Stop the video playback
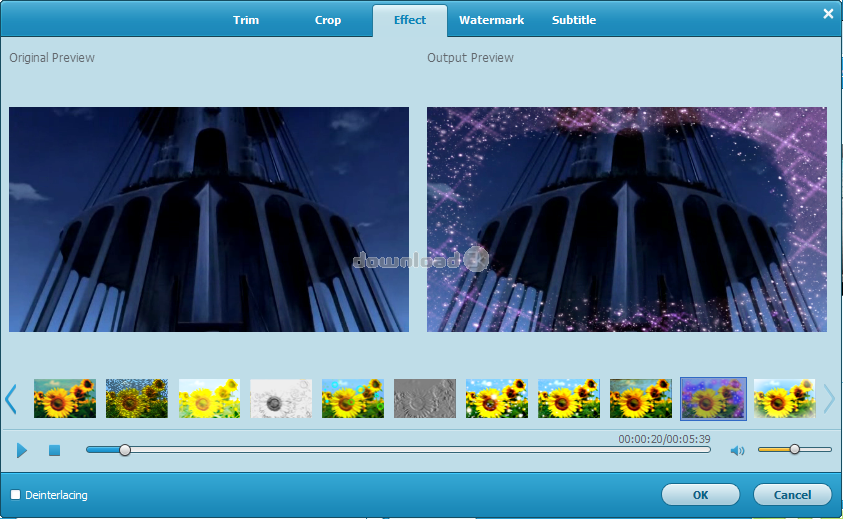This screenshot has width=843, height=519. (54, 450)
